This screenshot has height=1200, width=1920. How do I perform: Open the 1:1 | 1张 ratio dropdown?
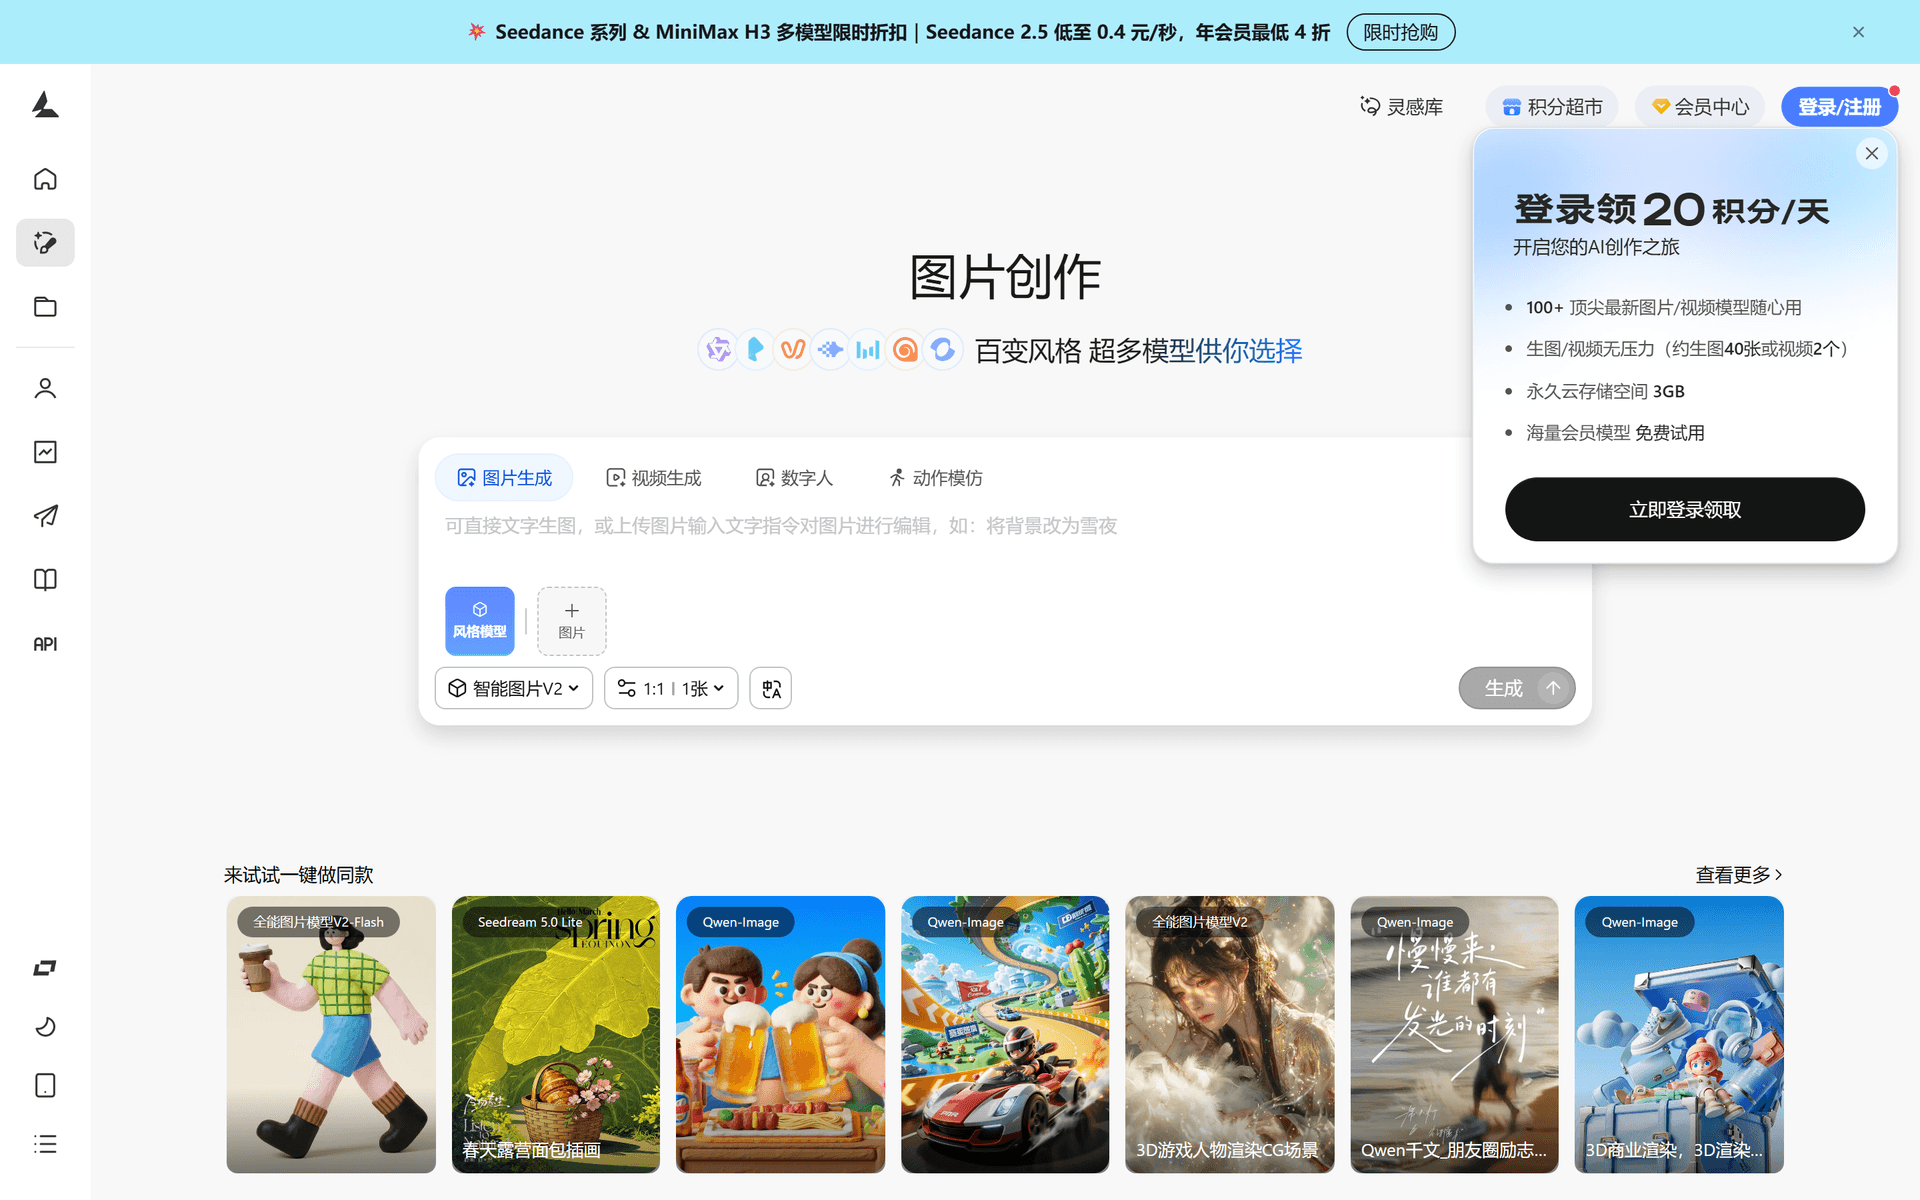[x=671, y=688]
